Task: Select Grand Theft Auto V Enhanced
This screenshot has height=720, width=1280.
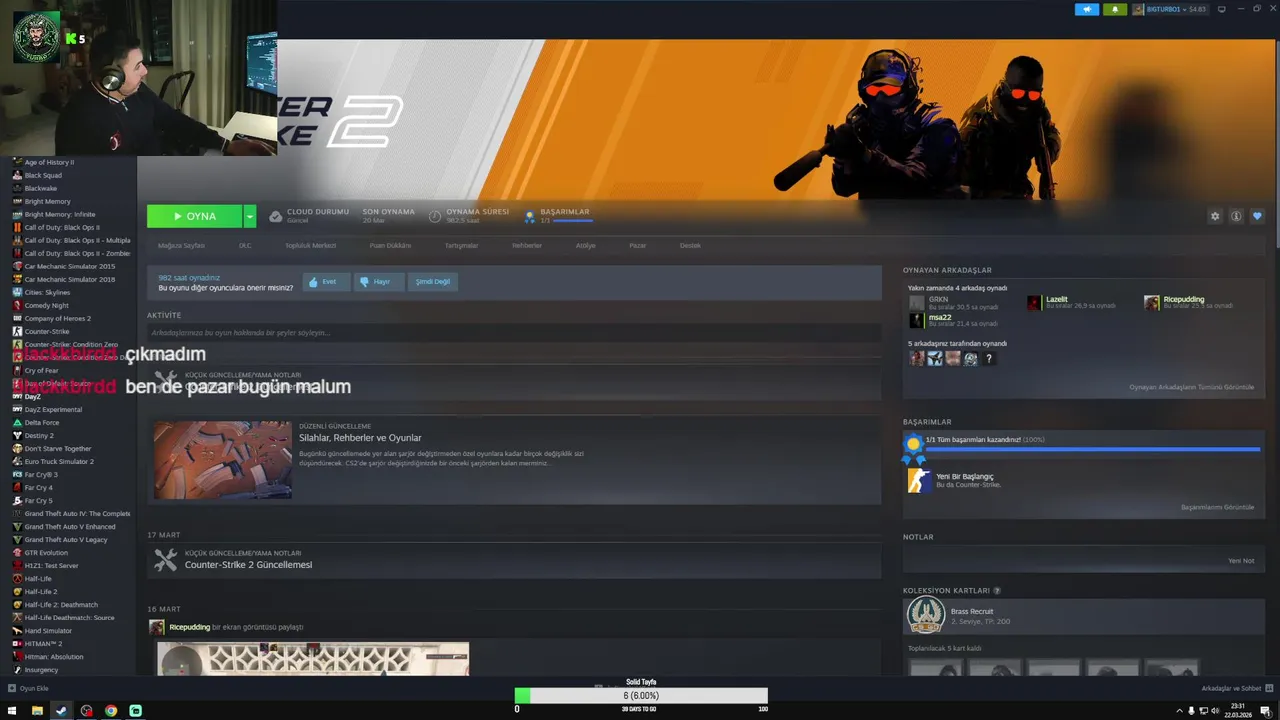Action: click(x=72, y=526)
